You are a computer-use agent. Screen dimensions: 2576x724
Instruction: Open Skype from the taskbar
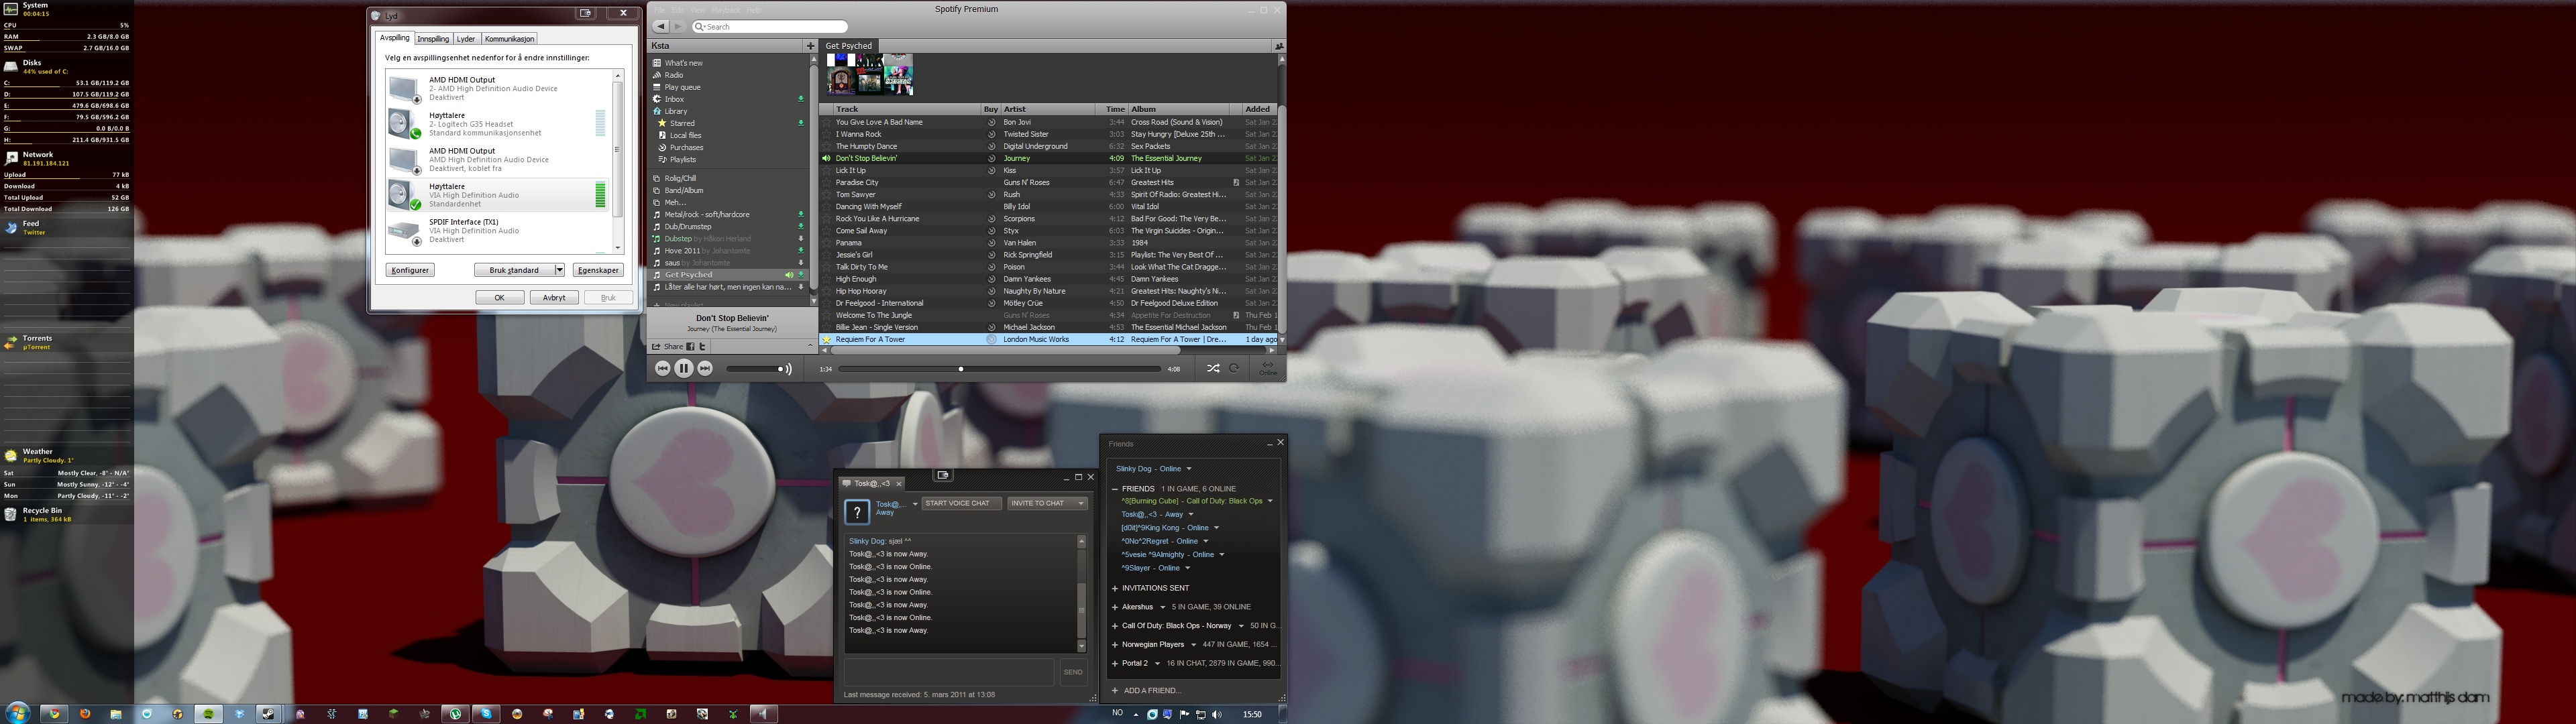click(x=486, y=714)
